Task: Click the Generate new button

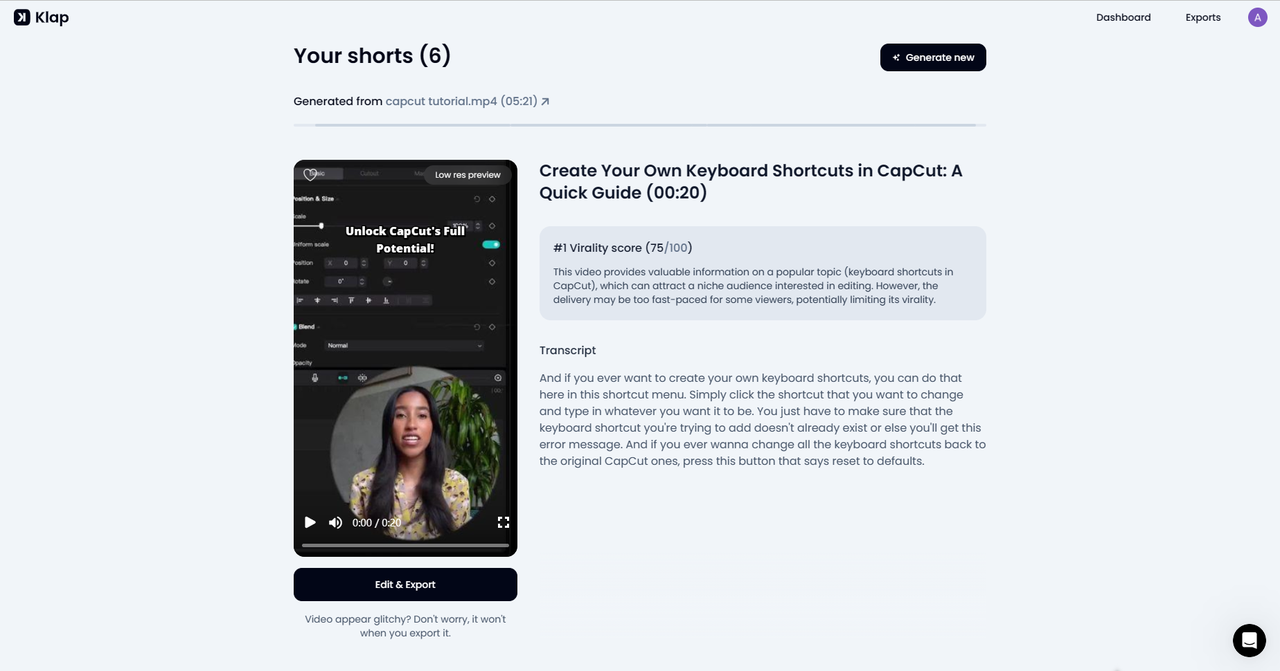Action: tap(933, 58)
